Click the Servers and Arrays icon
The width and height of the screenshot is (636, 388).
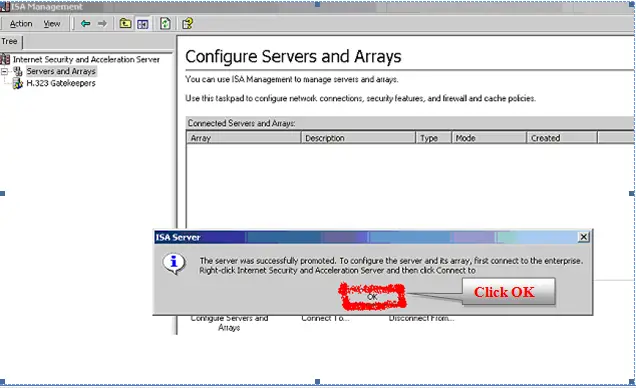click(18, 71)
